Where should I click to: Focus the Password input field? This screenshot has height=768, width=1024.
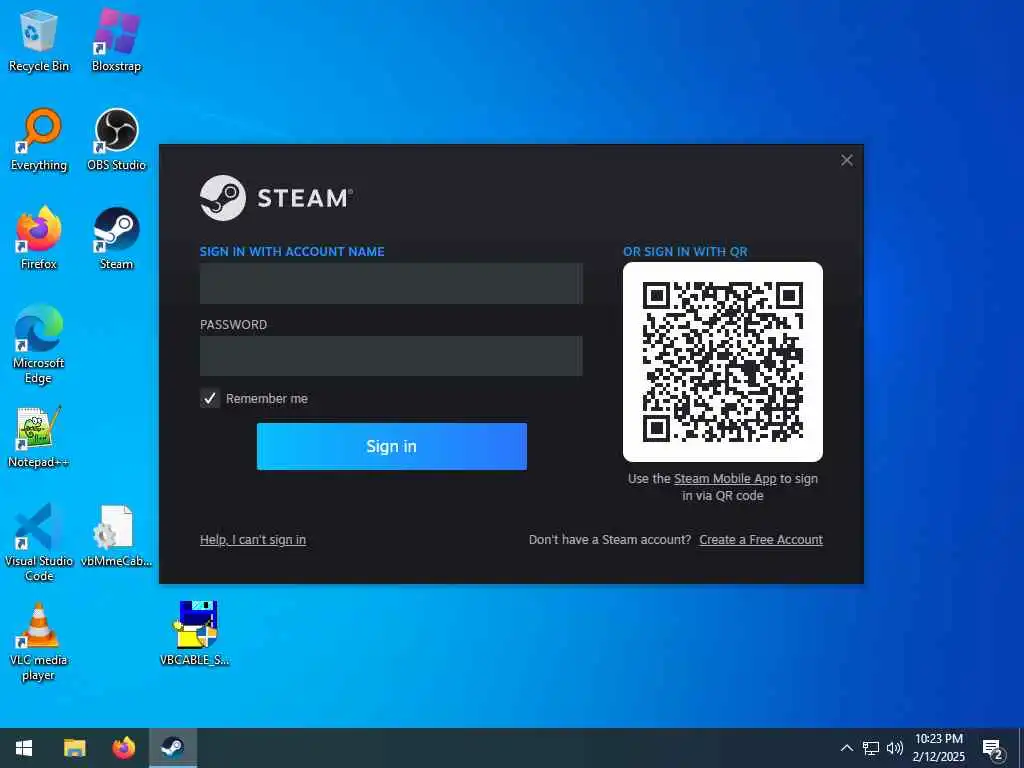tap(391, 356)
